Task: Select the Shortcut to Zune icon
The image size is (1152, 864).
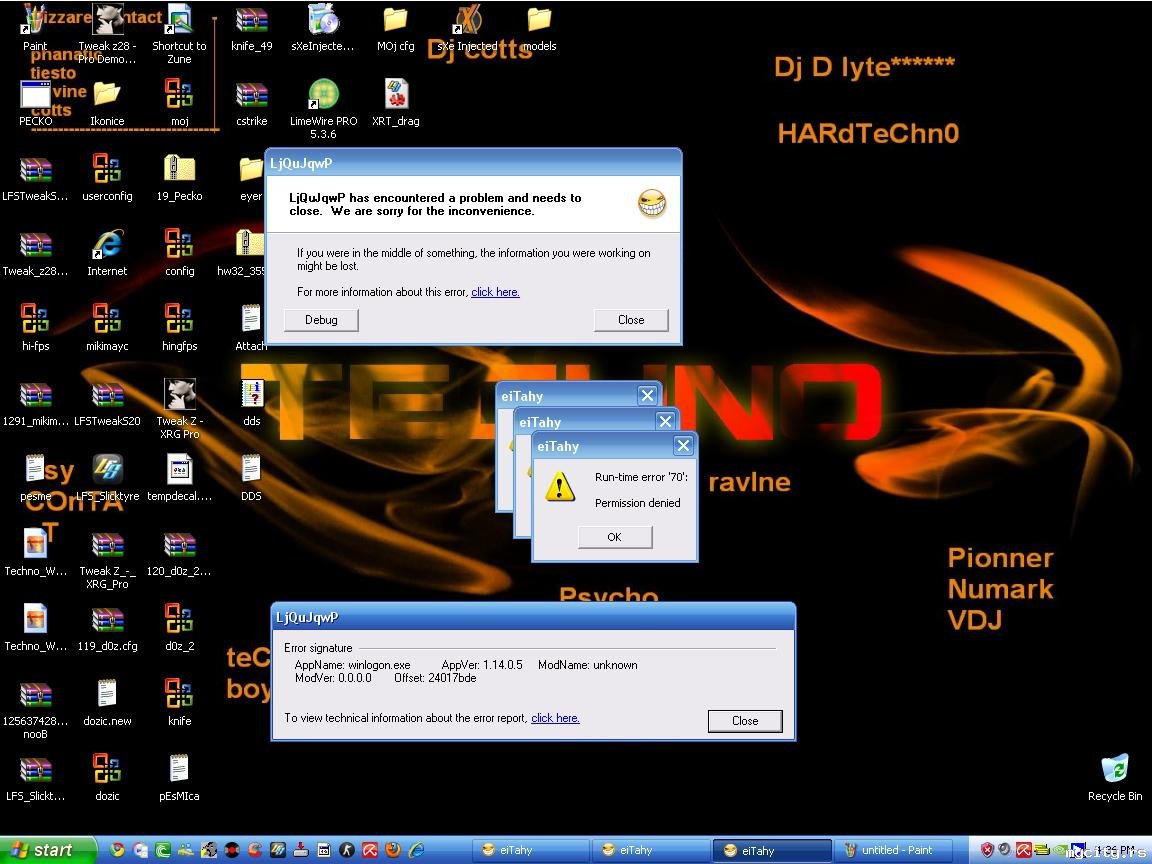Action: [179, 34]
